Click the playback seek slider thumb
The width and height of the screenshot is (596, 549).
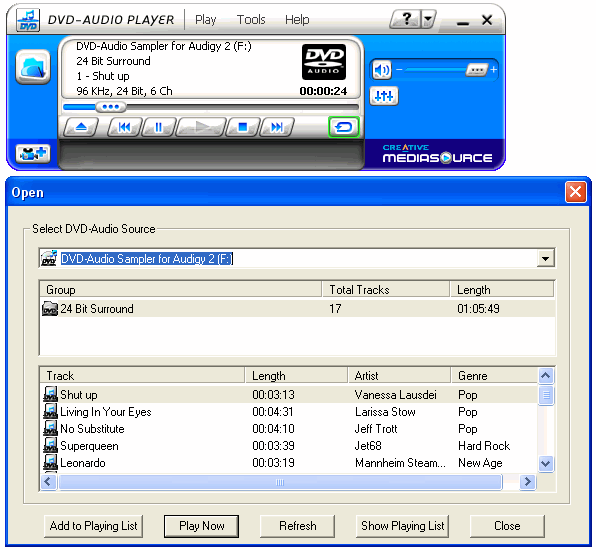click(x=110, y=107)
